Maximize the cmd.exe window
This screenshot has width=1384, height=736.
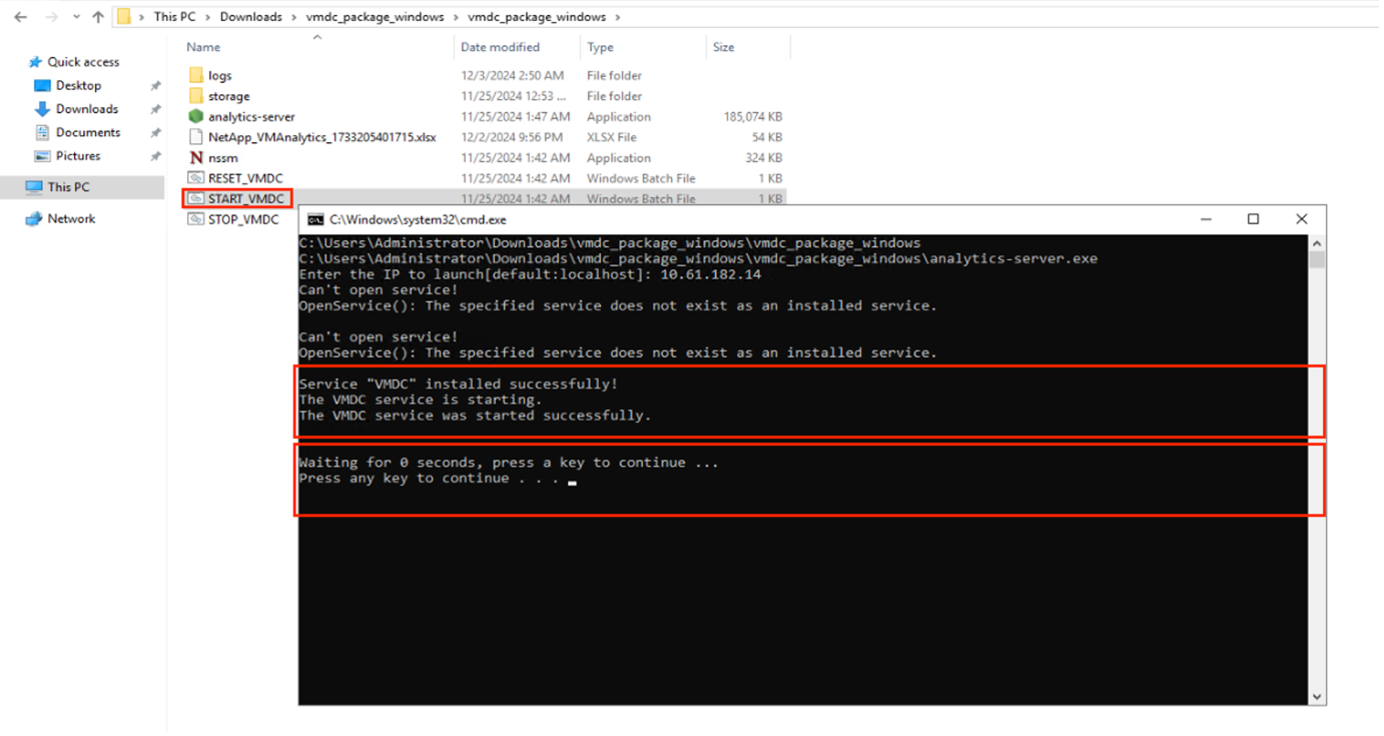[1253, 219]
